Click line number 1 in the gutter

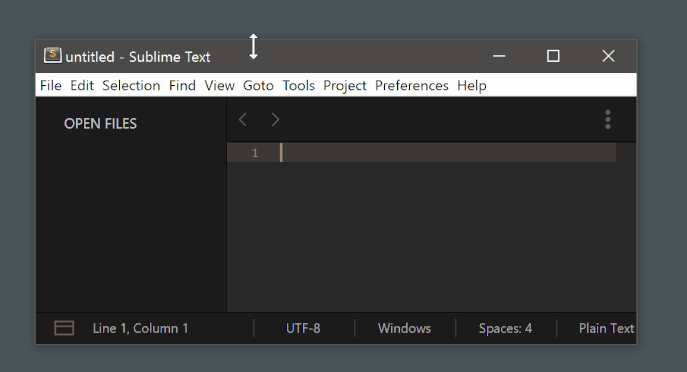pyautogui.click(x=255, y=153)
